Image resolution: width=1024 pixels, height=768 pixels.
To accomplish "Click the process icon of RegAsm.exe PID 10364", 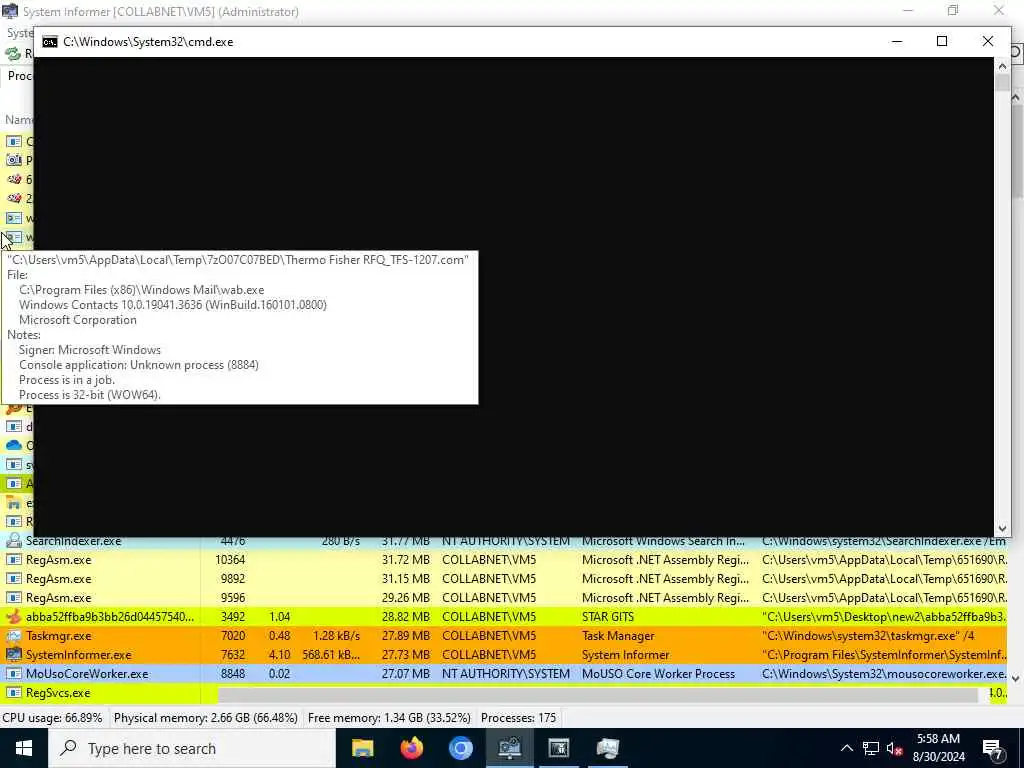I will point(14,560).
